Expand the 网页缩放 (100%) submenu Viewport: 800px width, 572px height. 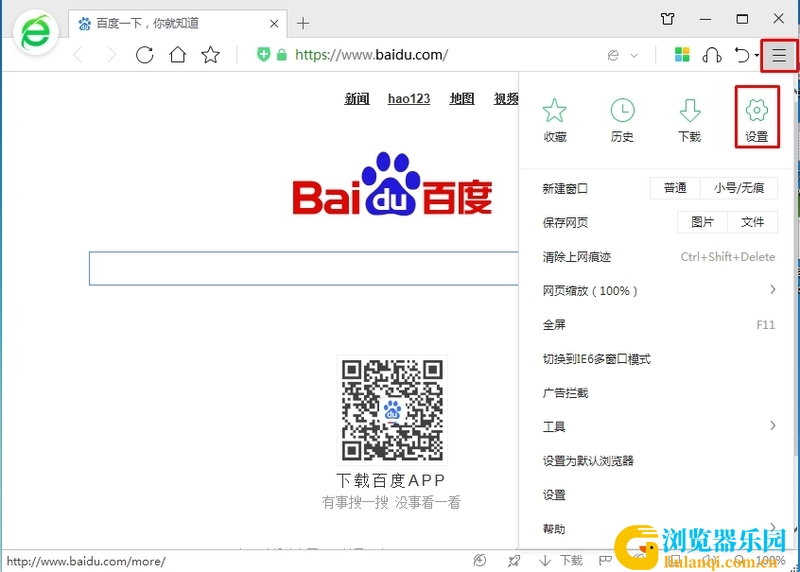[658, 290]
